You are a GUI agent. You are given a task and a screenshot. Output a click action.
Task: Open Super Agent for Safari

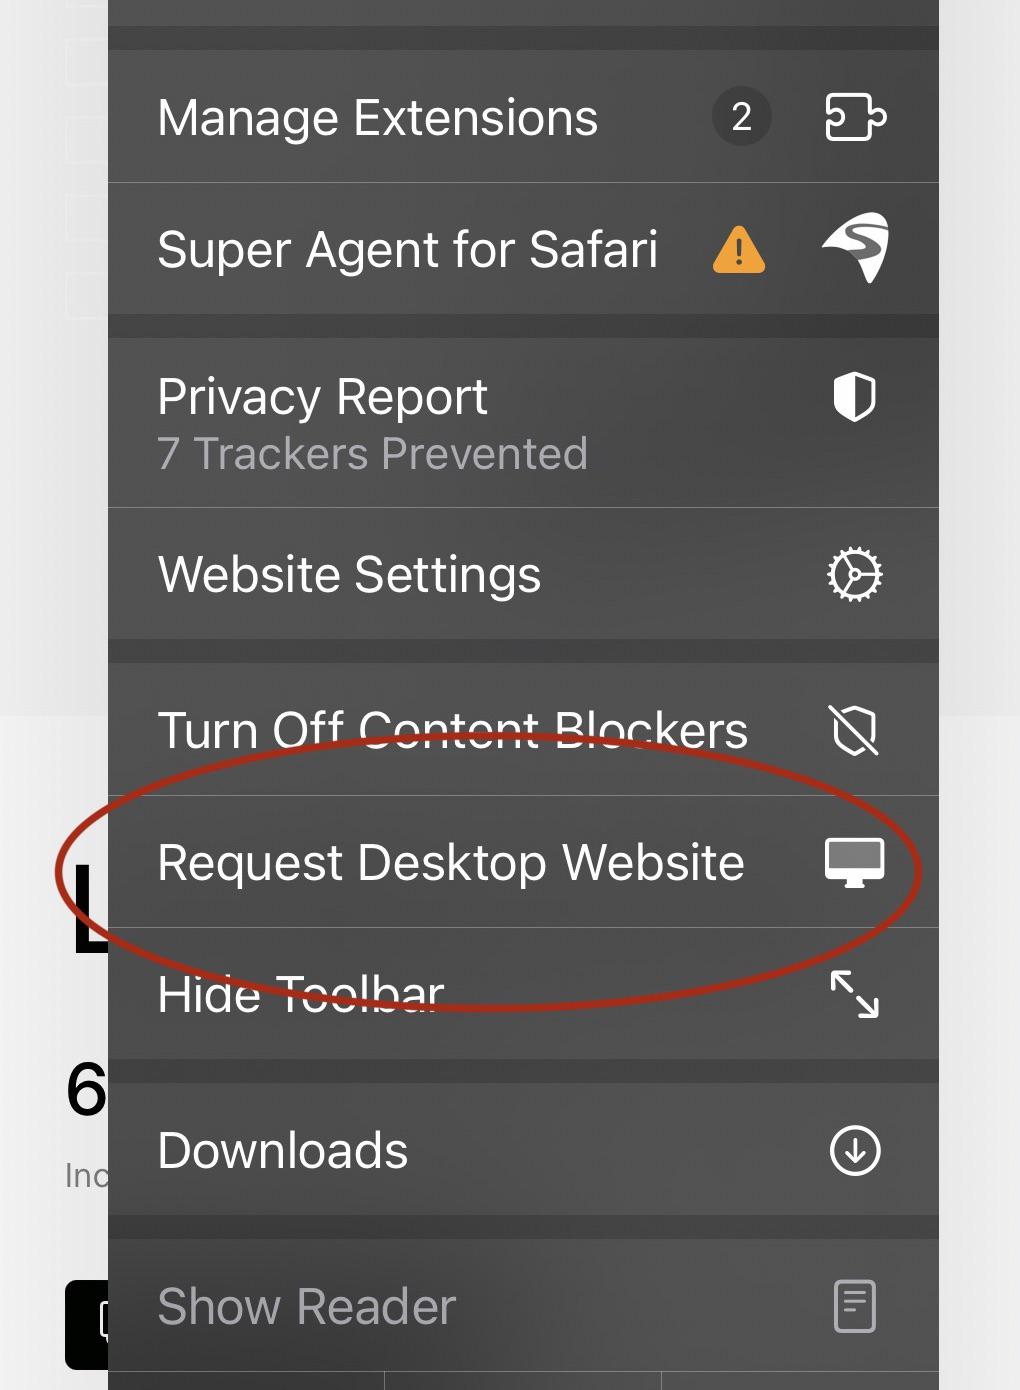(523, 249)
